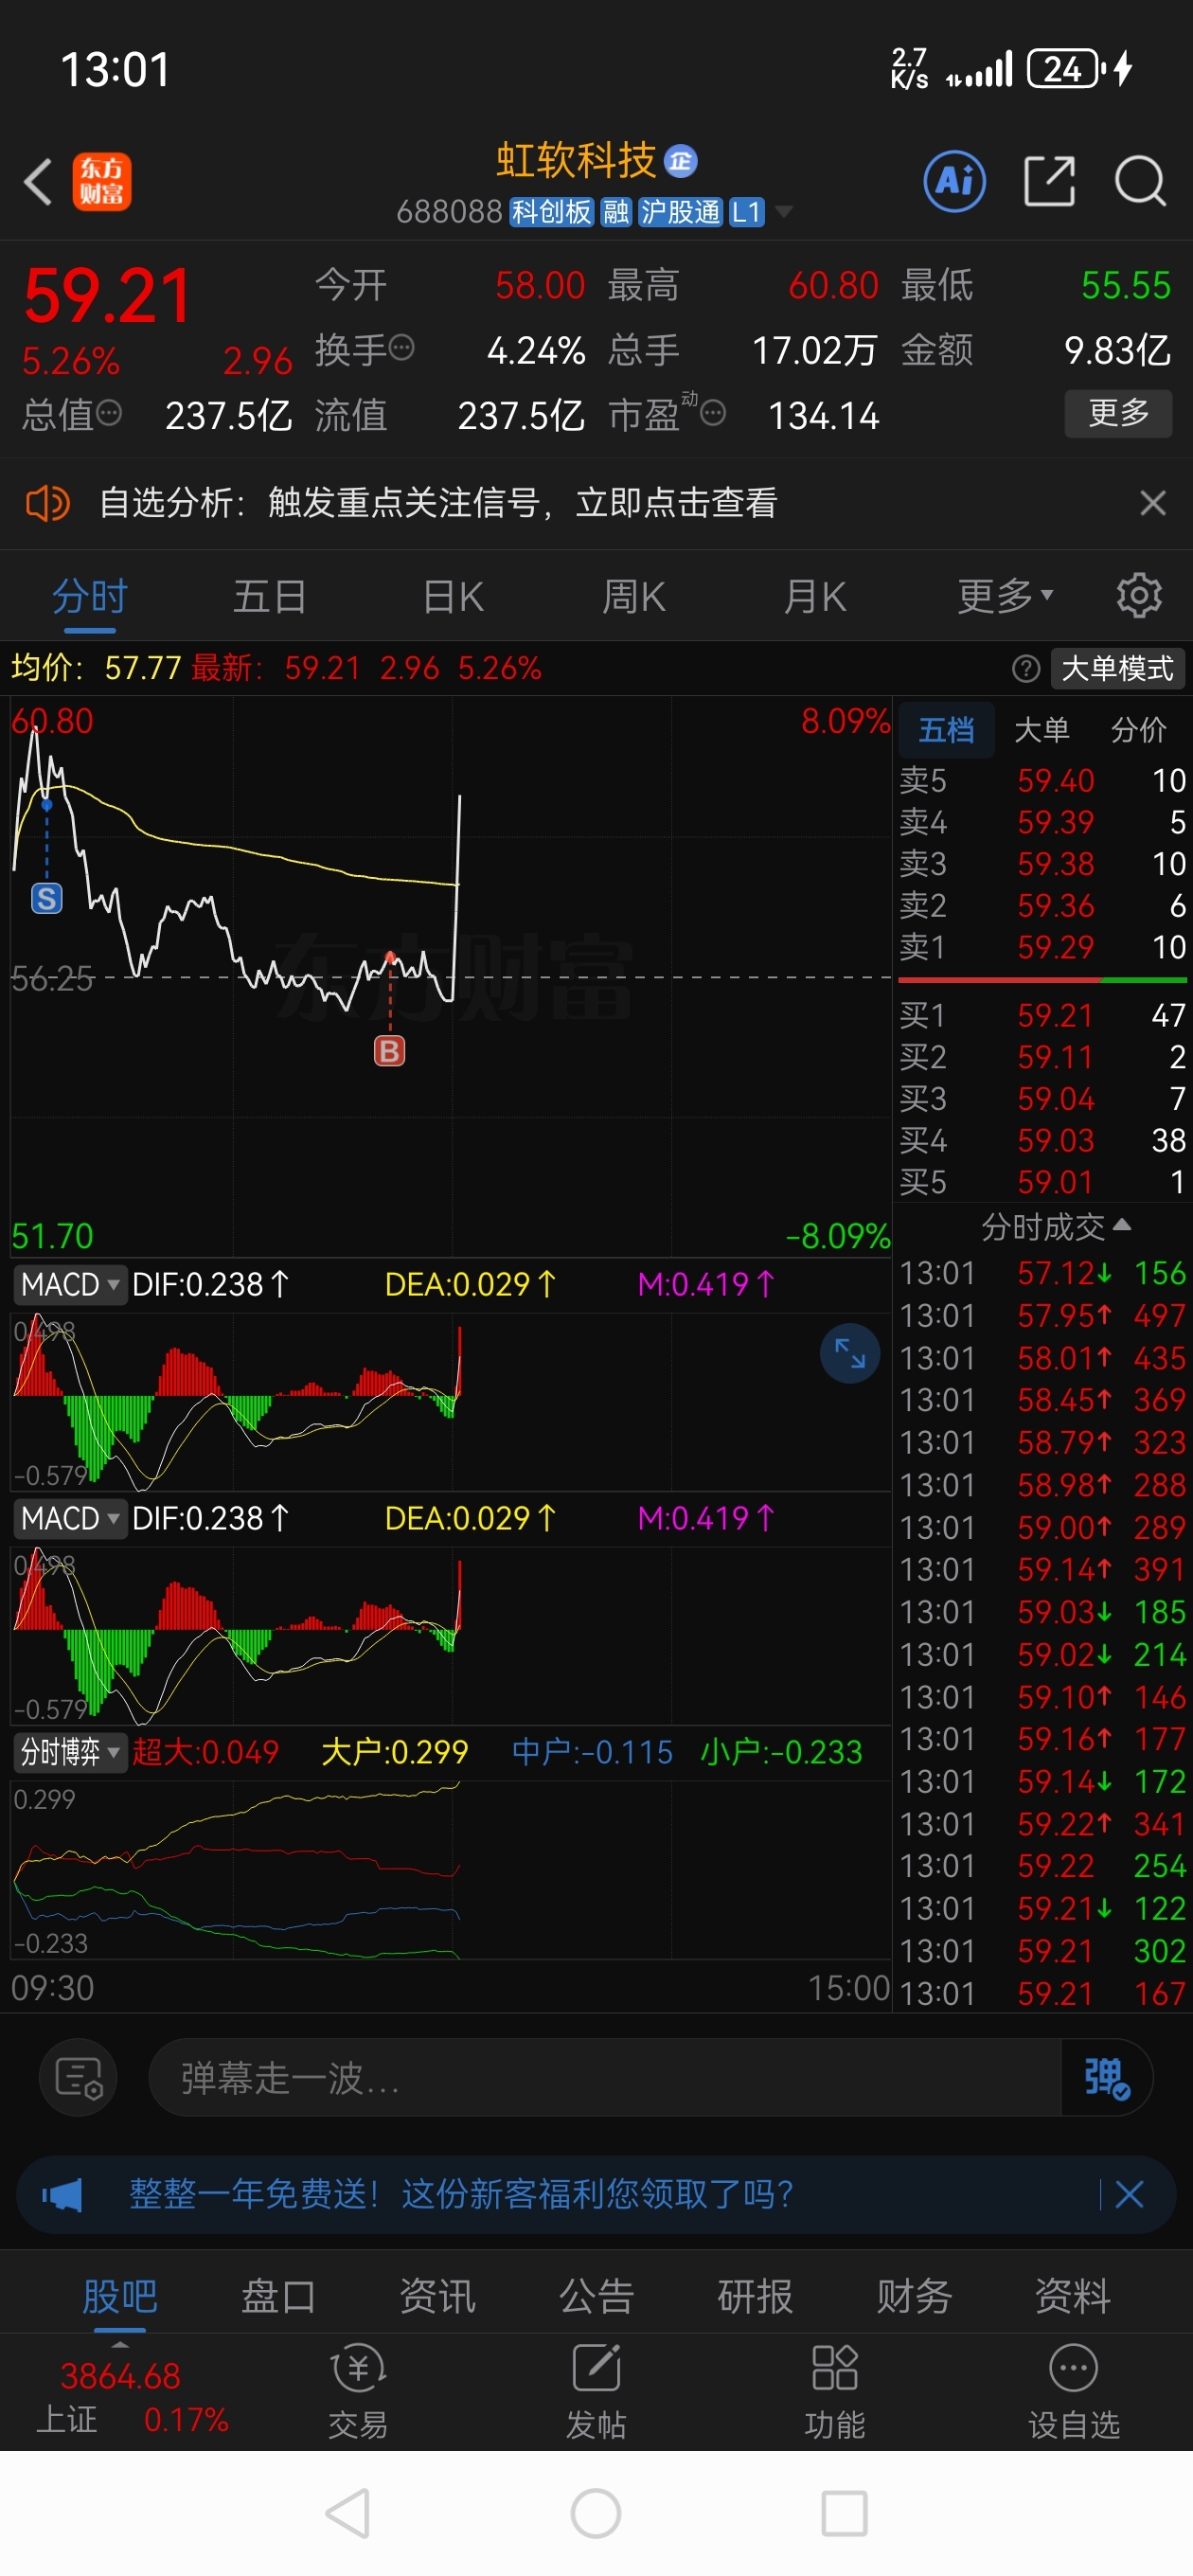1193x2576 pixels.
Task: Open the 分时博弈 indicator dropdown
Action: point(69,1752)
